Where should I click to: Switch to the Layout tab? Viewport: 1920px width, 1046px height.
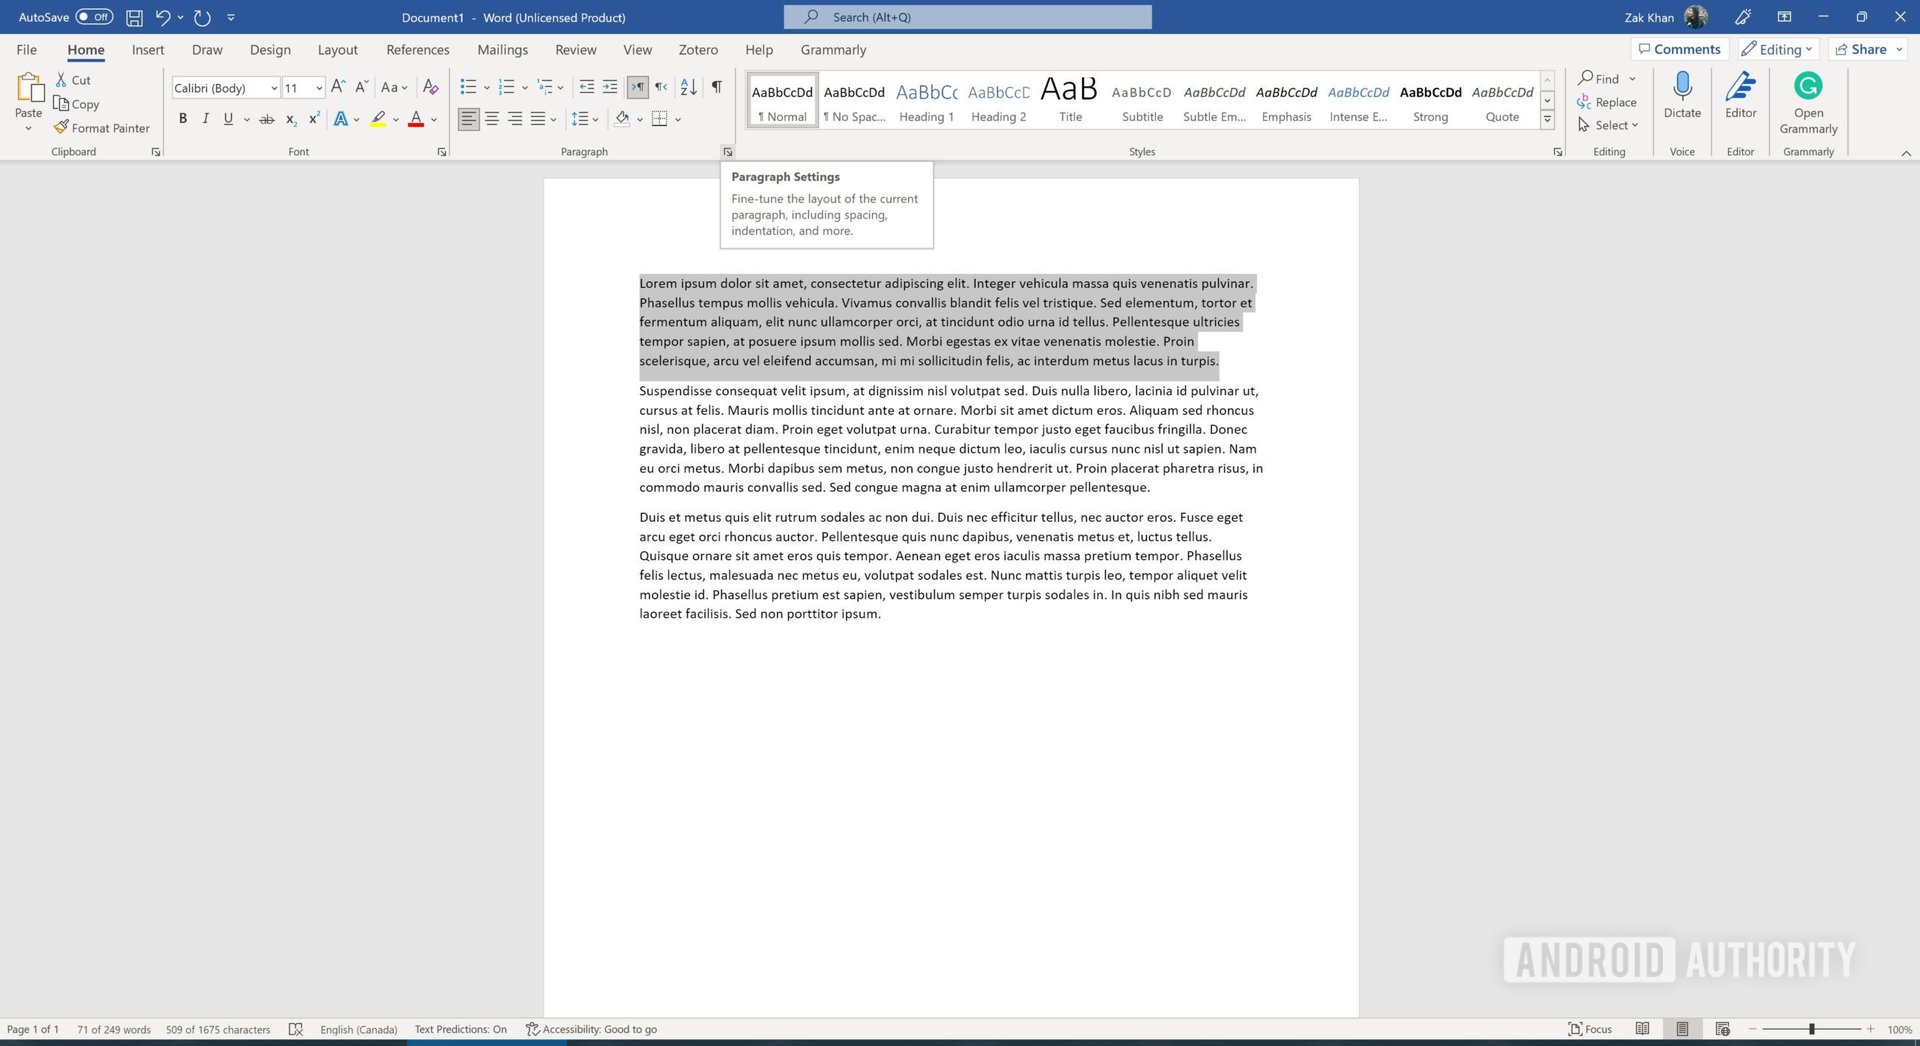337,50
